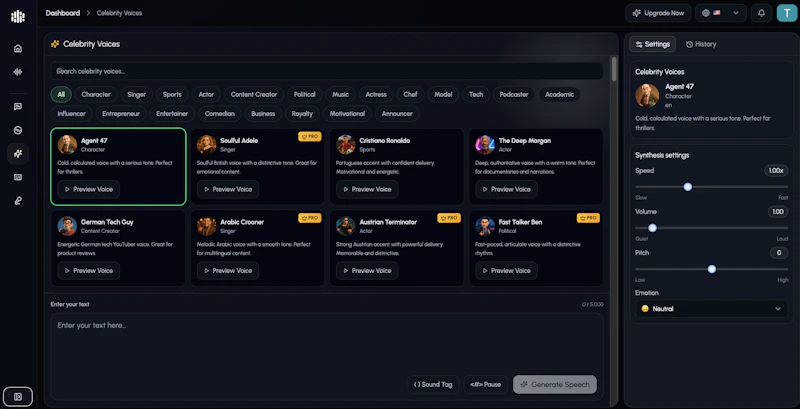
Task: Toggle the sidebar collapse button at the bottom left
Action: 18,396
